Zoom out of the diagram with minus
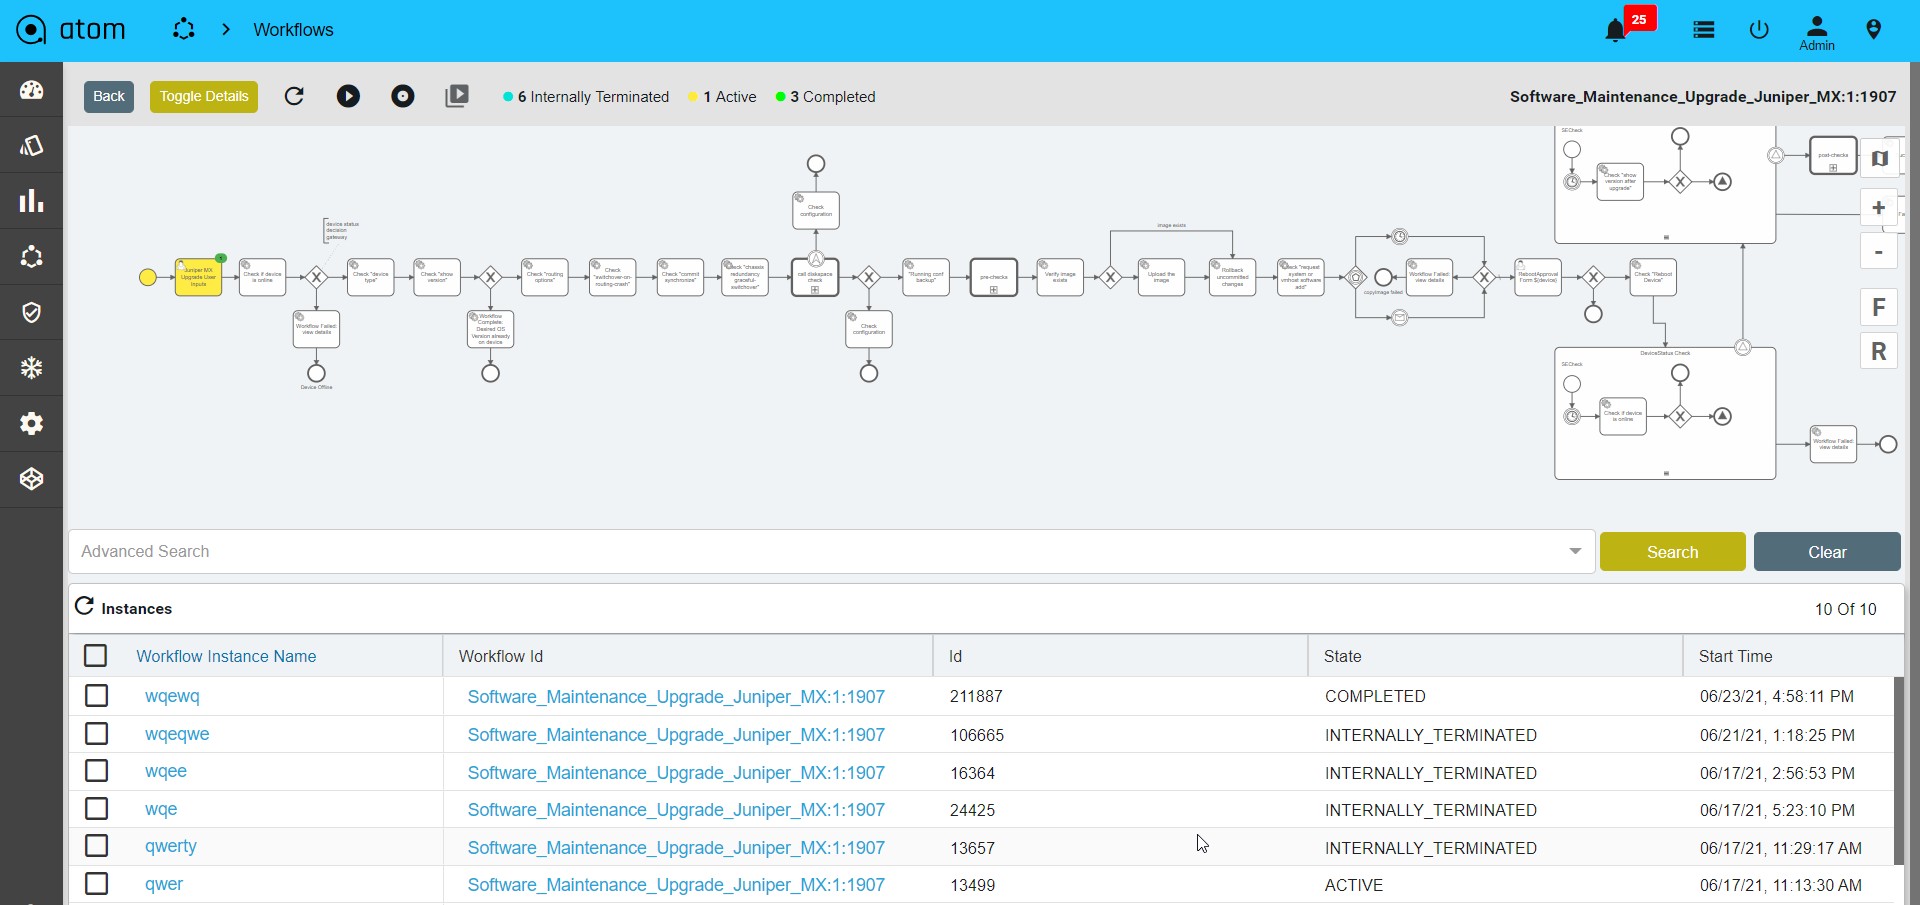The height and width of the screenshot is (905, 1920). pyautogui.click(x=1879, y=251)
